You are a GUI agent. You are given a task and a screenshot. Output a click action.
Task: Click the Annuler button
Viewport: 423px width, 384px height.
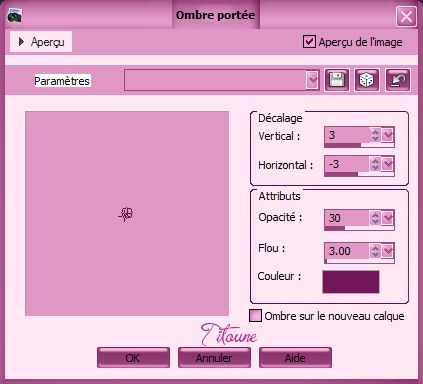point(214,358)
